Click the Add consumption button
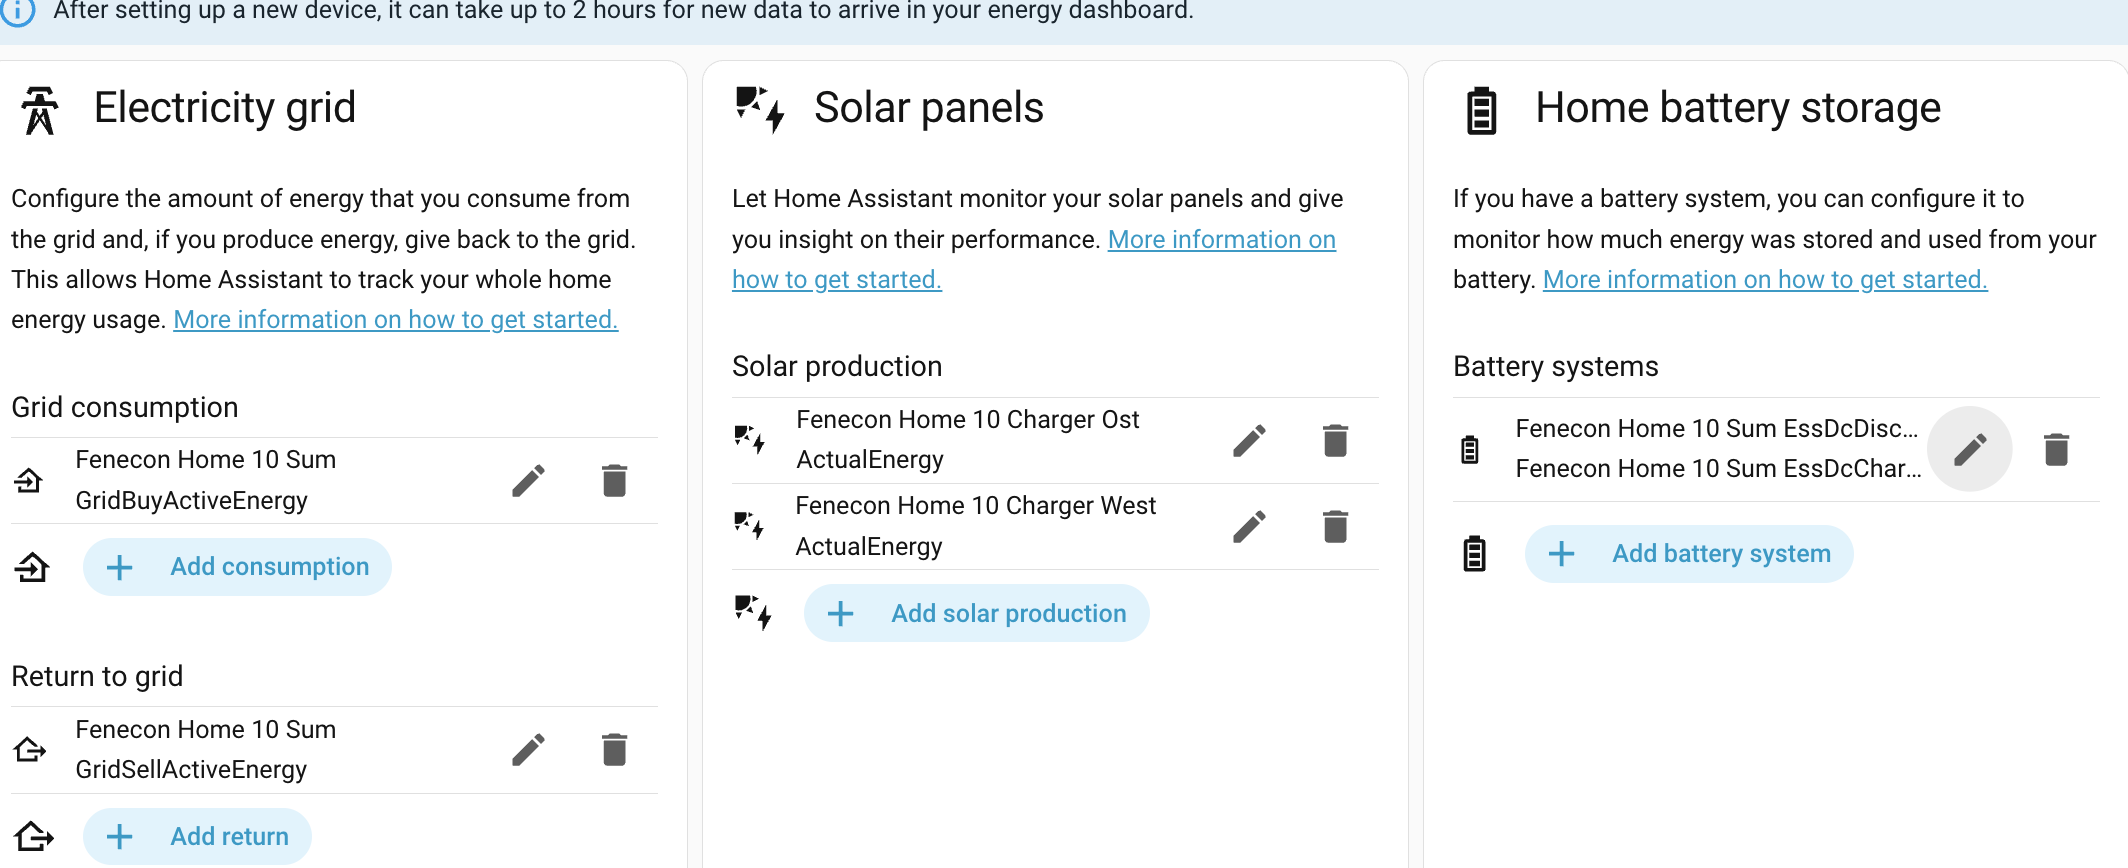2128x868 pixels. tap(238, 567)
